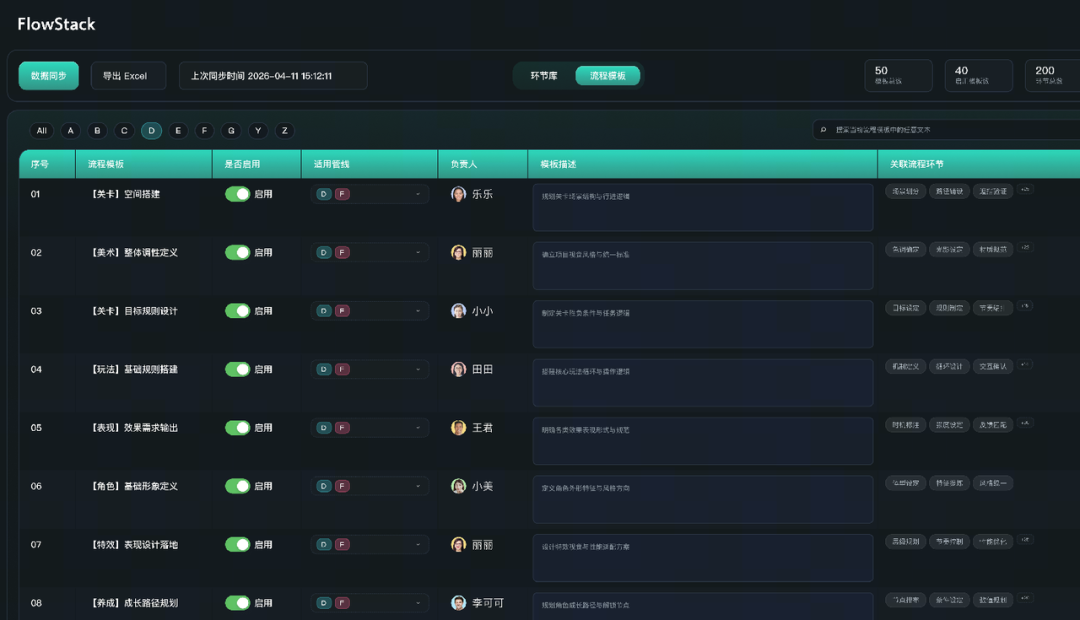Select the Z letter filter pill
Screen dimensions: 1080x620
(285, 130)
